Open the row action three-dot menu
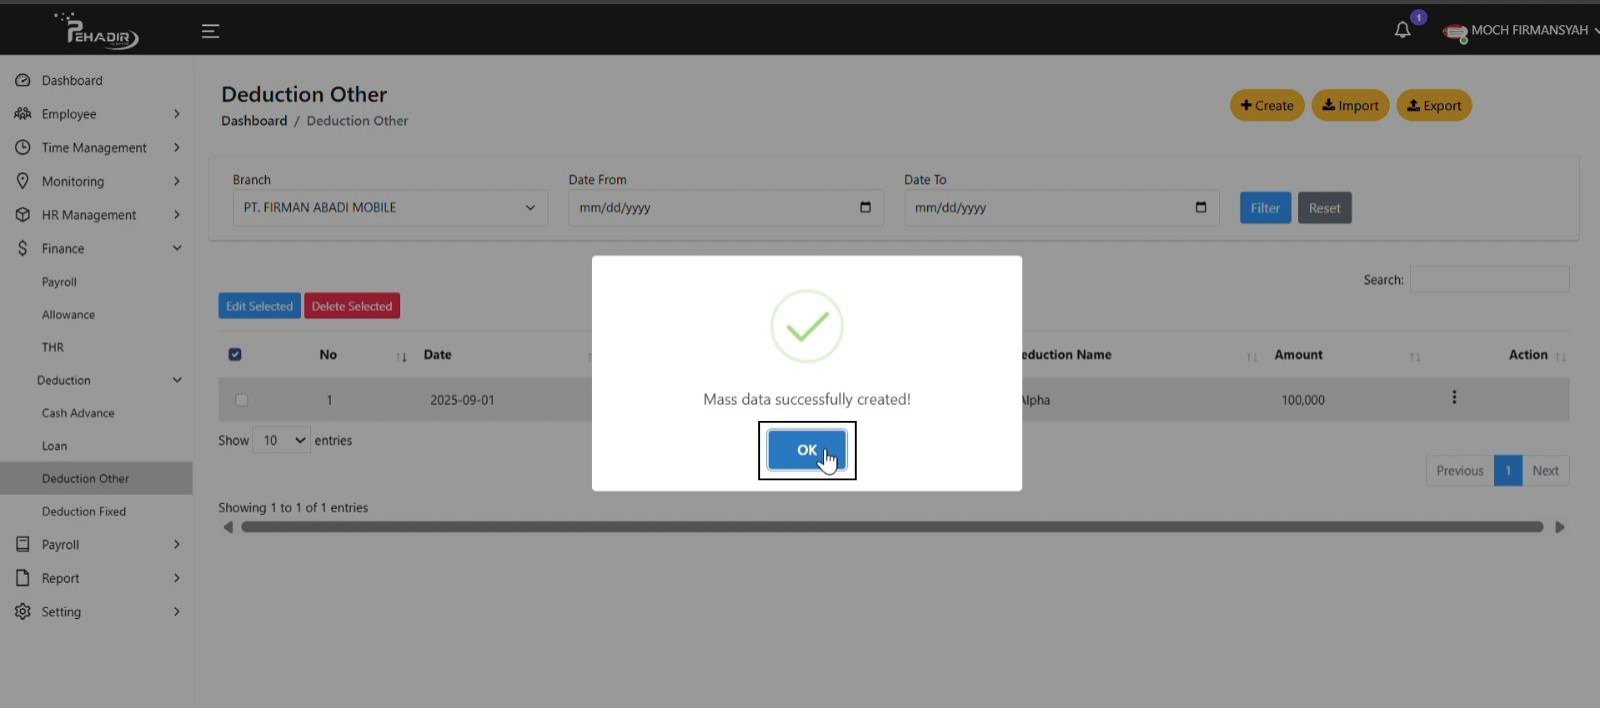The image size is (1600, 708). [x=1454, y=398]
